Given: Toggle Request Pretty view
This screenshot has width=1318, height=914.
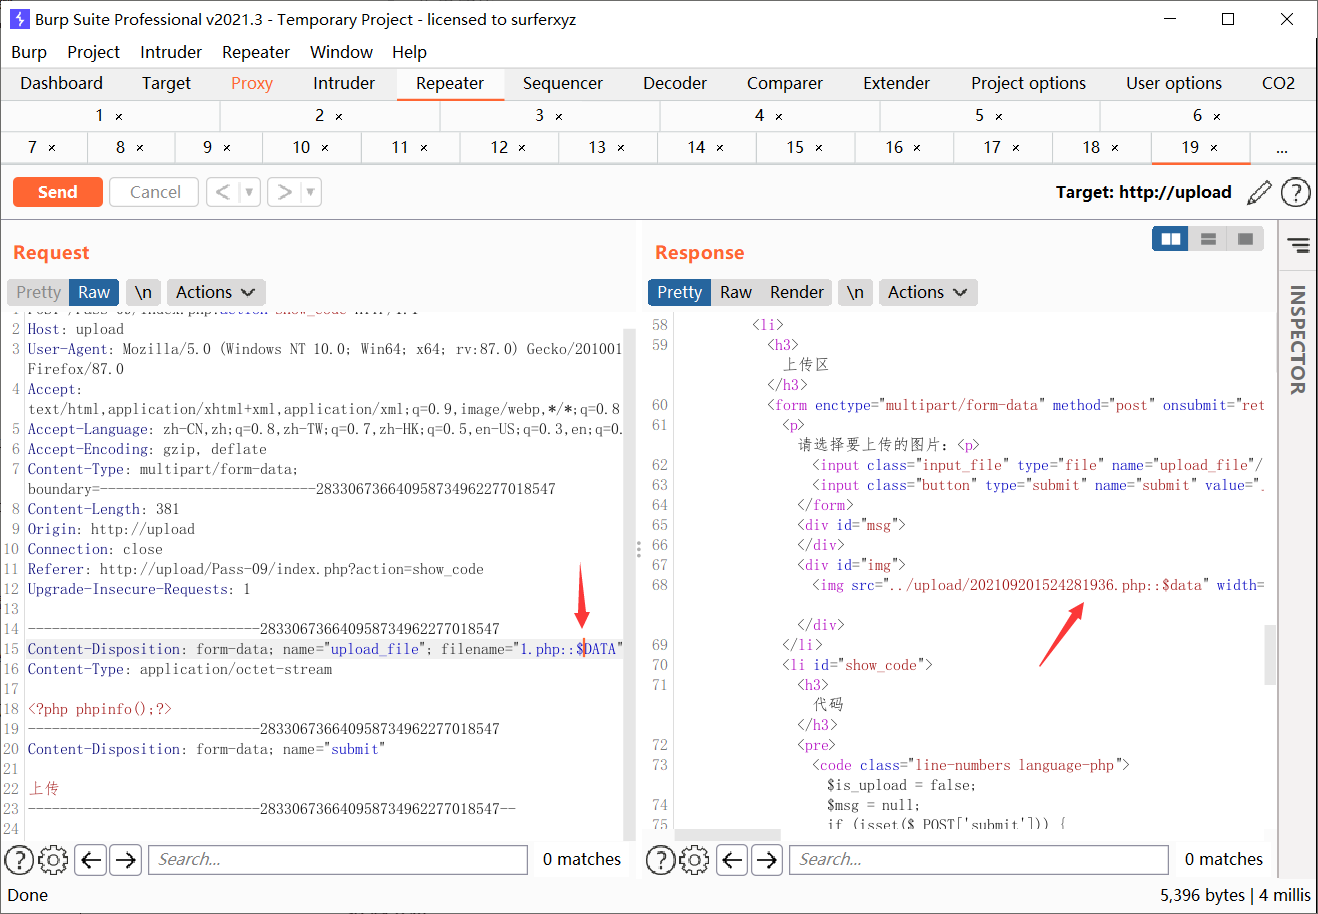Looking at the screenshot, I should point(39,292).
